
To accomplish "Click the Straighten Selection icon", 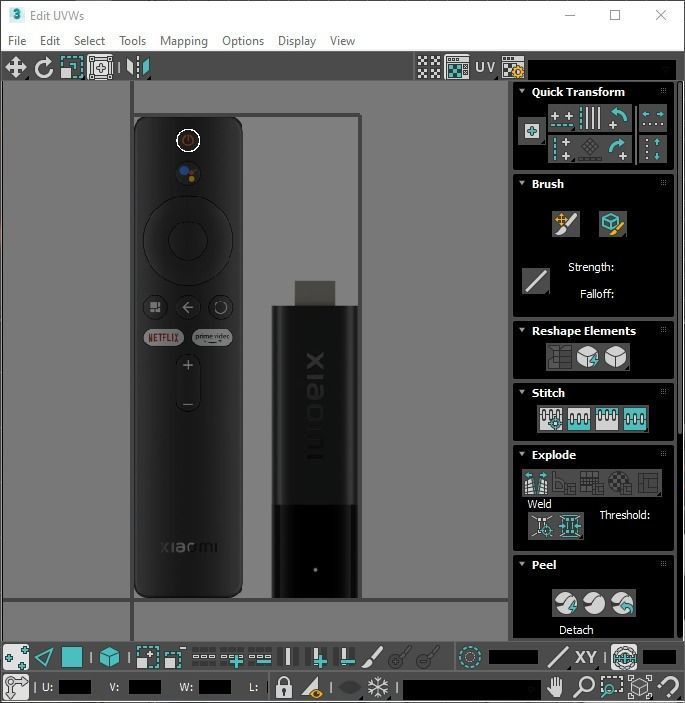I will [x=560, y=357].
